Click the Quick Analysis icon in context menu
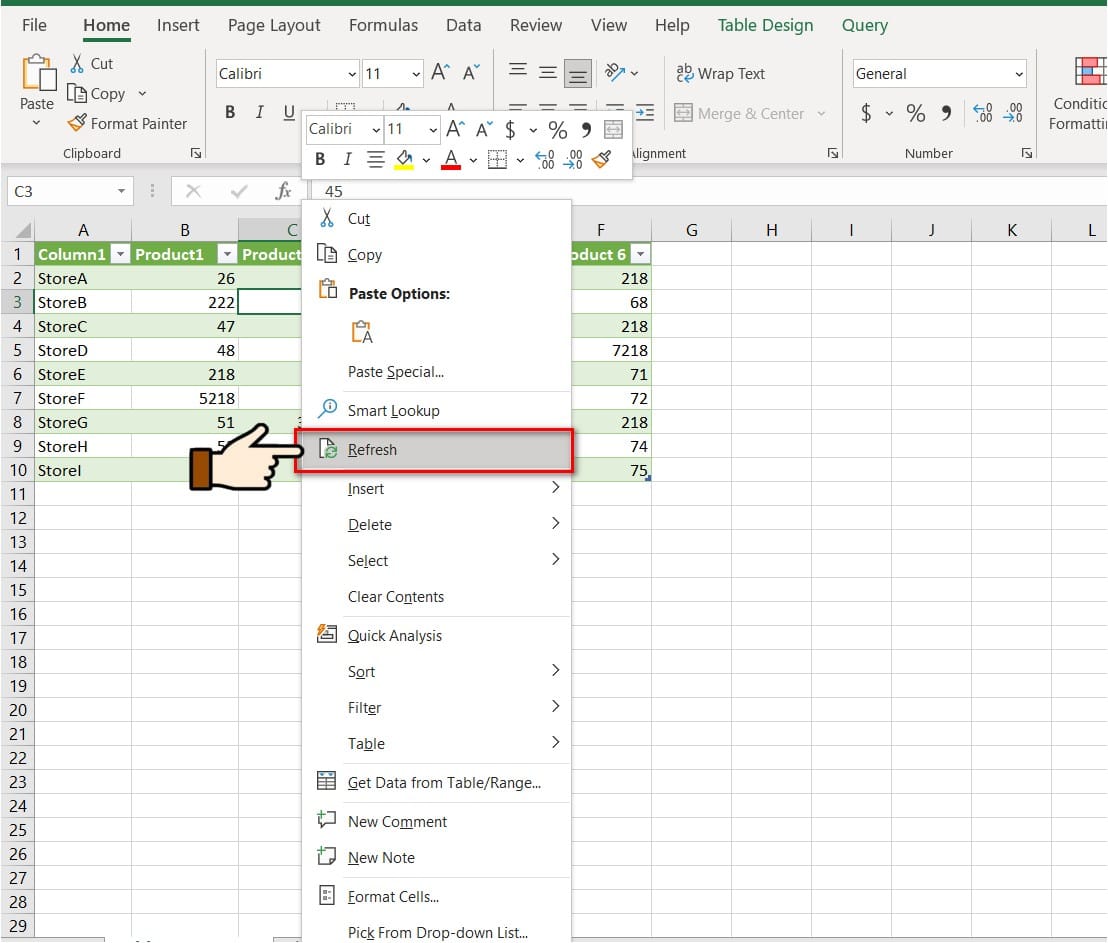 [x=326, y=633]
